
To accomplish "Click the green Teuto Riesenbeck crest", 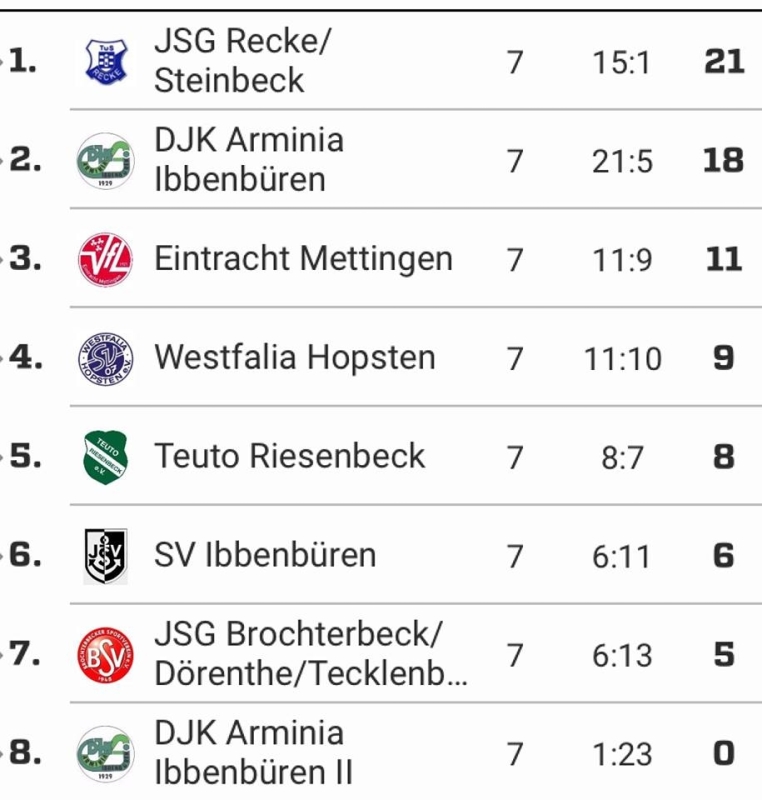I will pos(106,457).
